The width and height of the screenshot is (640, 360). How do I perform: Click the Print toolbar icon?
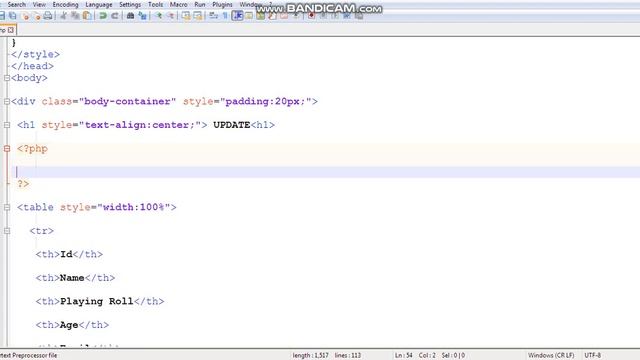tap(48, 16)
